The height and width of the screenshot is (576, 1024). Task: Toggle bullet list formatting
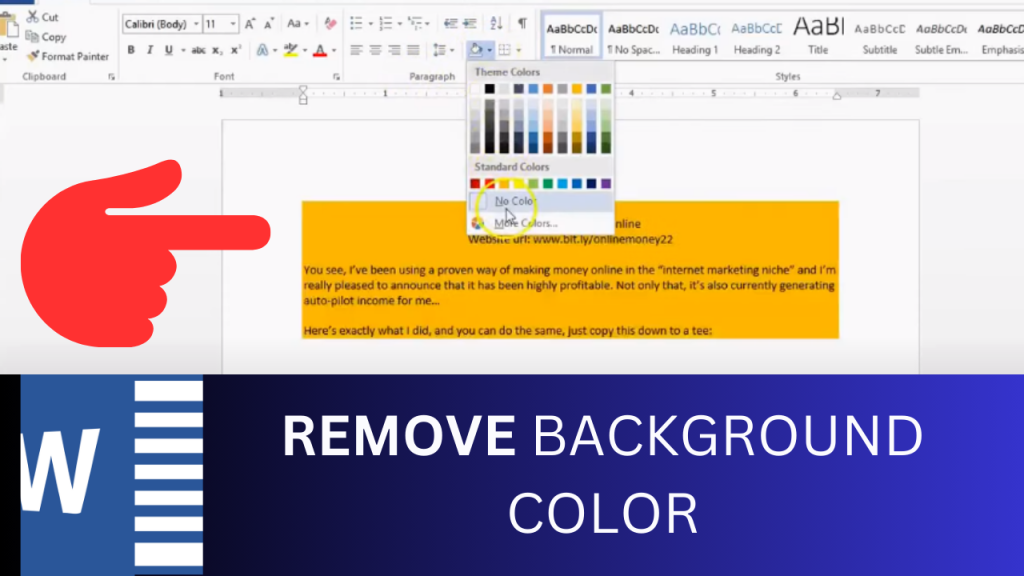[x=357, y=23]
